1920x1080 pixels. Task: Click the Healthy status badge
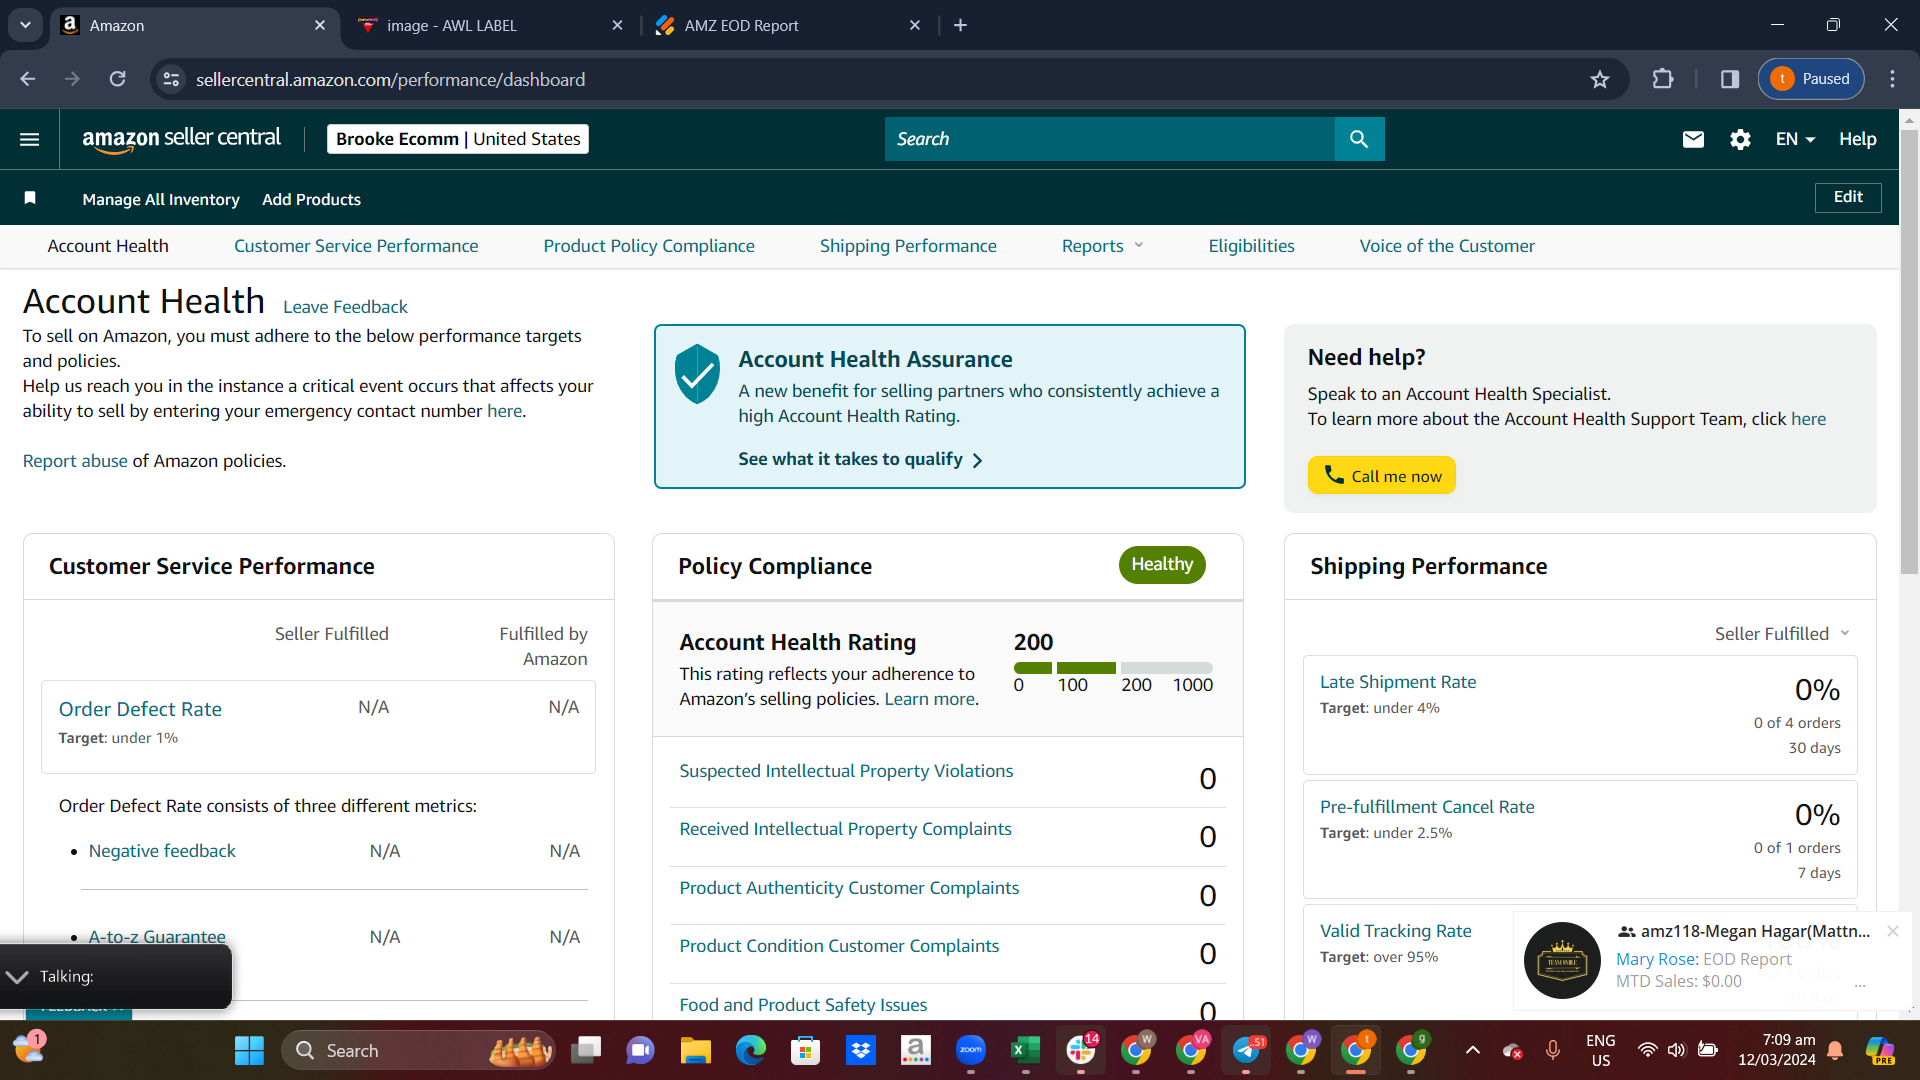(x=1162, y=565)
